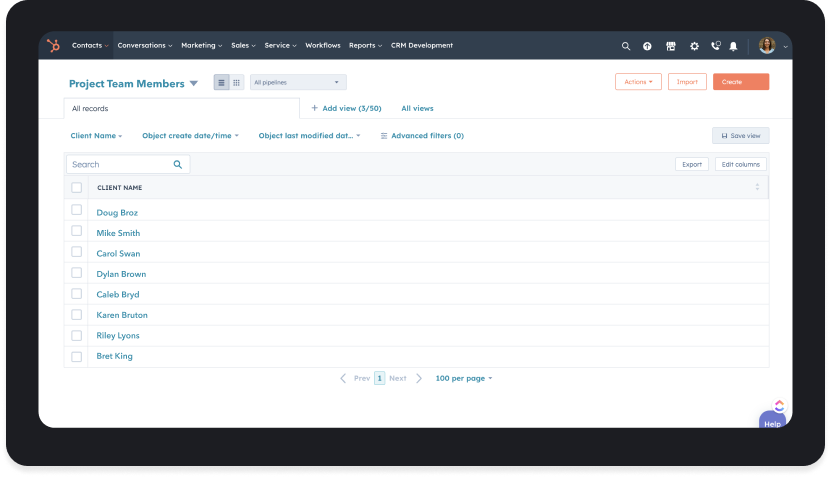Open the Reports menu
The width and height of the screenshot is (831, 478).
tap(365, 46)
